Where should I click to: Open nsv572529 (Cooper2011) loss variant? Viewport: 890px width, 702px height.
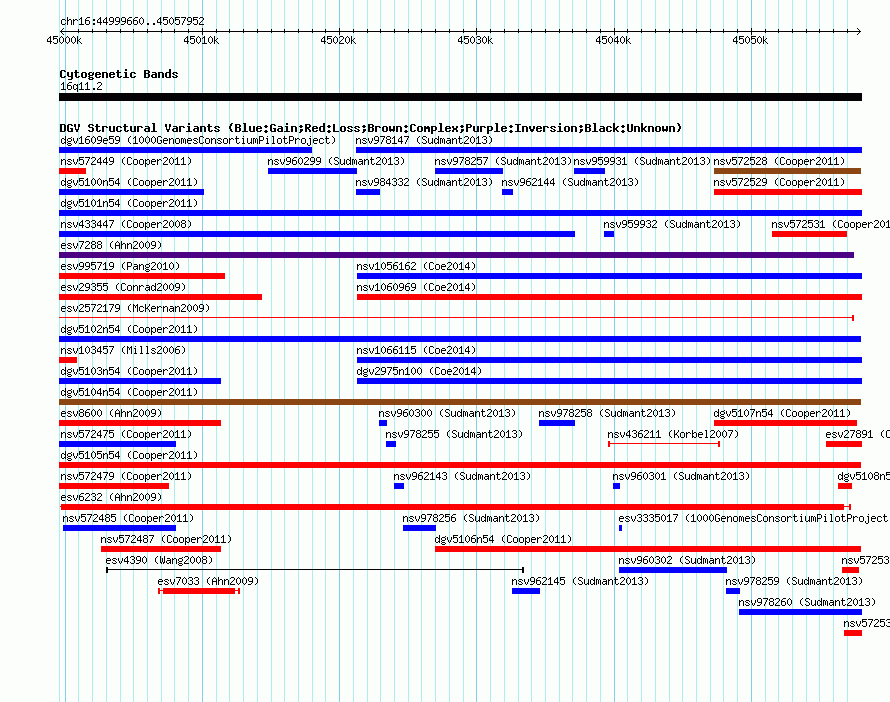point(779,182)
